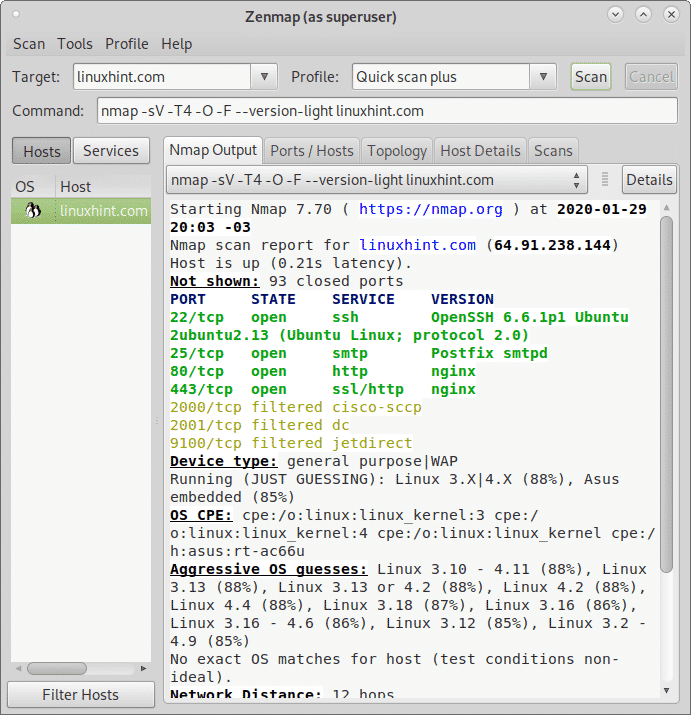Open the Tools menu
Viewport: 691px width, 715px height.
(75, 44)
